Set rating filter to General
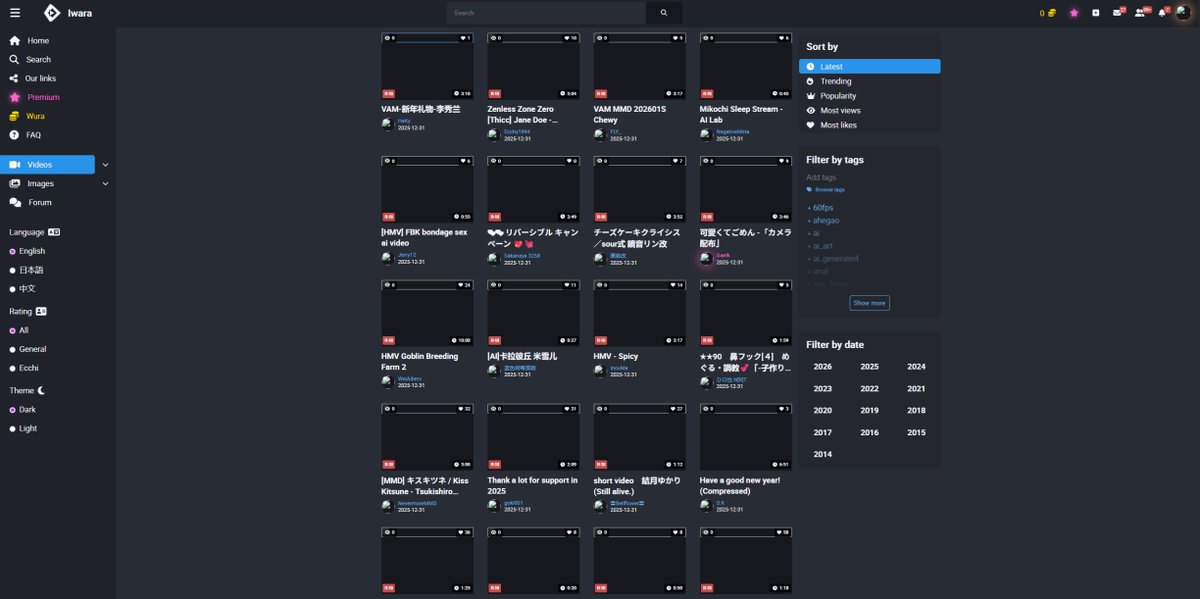1200x599 pixels. pyautogui.click(x=28, y=349)
